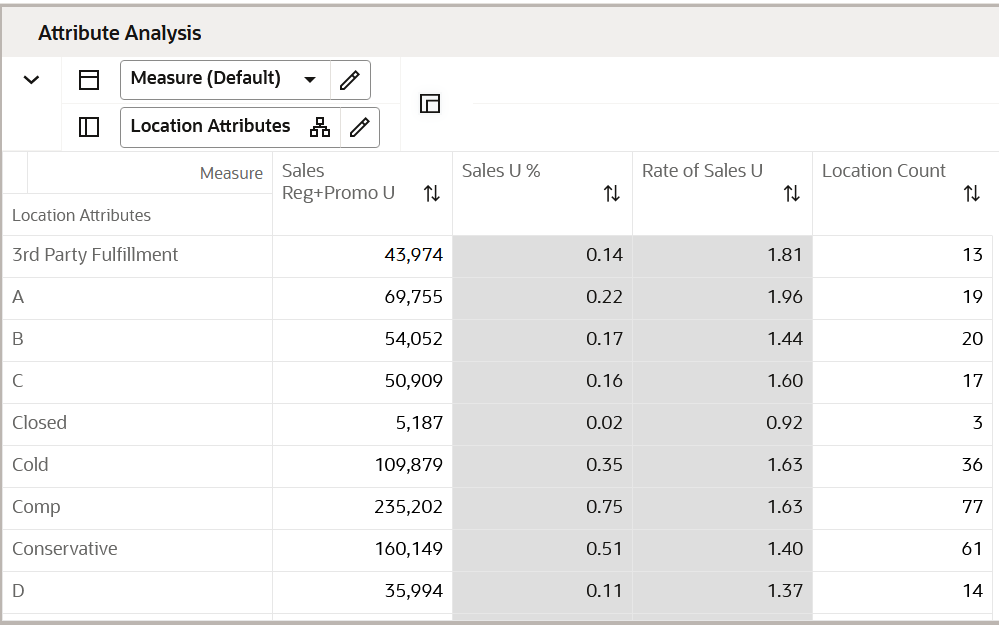Image resolution: width=999 pixels, height=630 pixels.
Task: Collapse the axis configuration chevron
Action: [31, 78]
